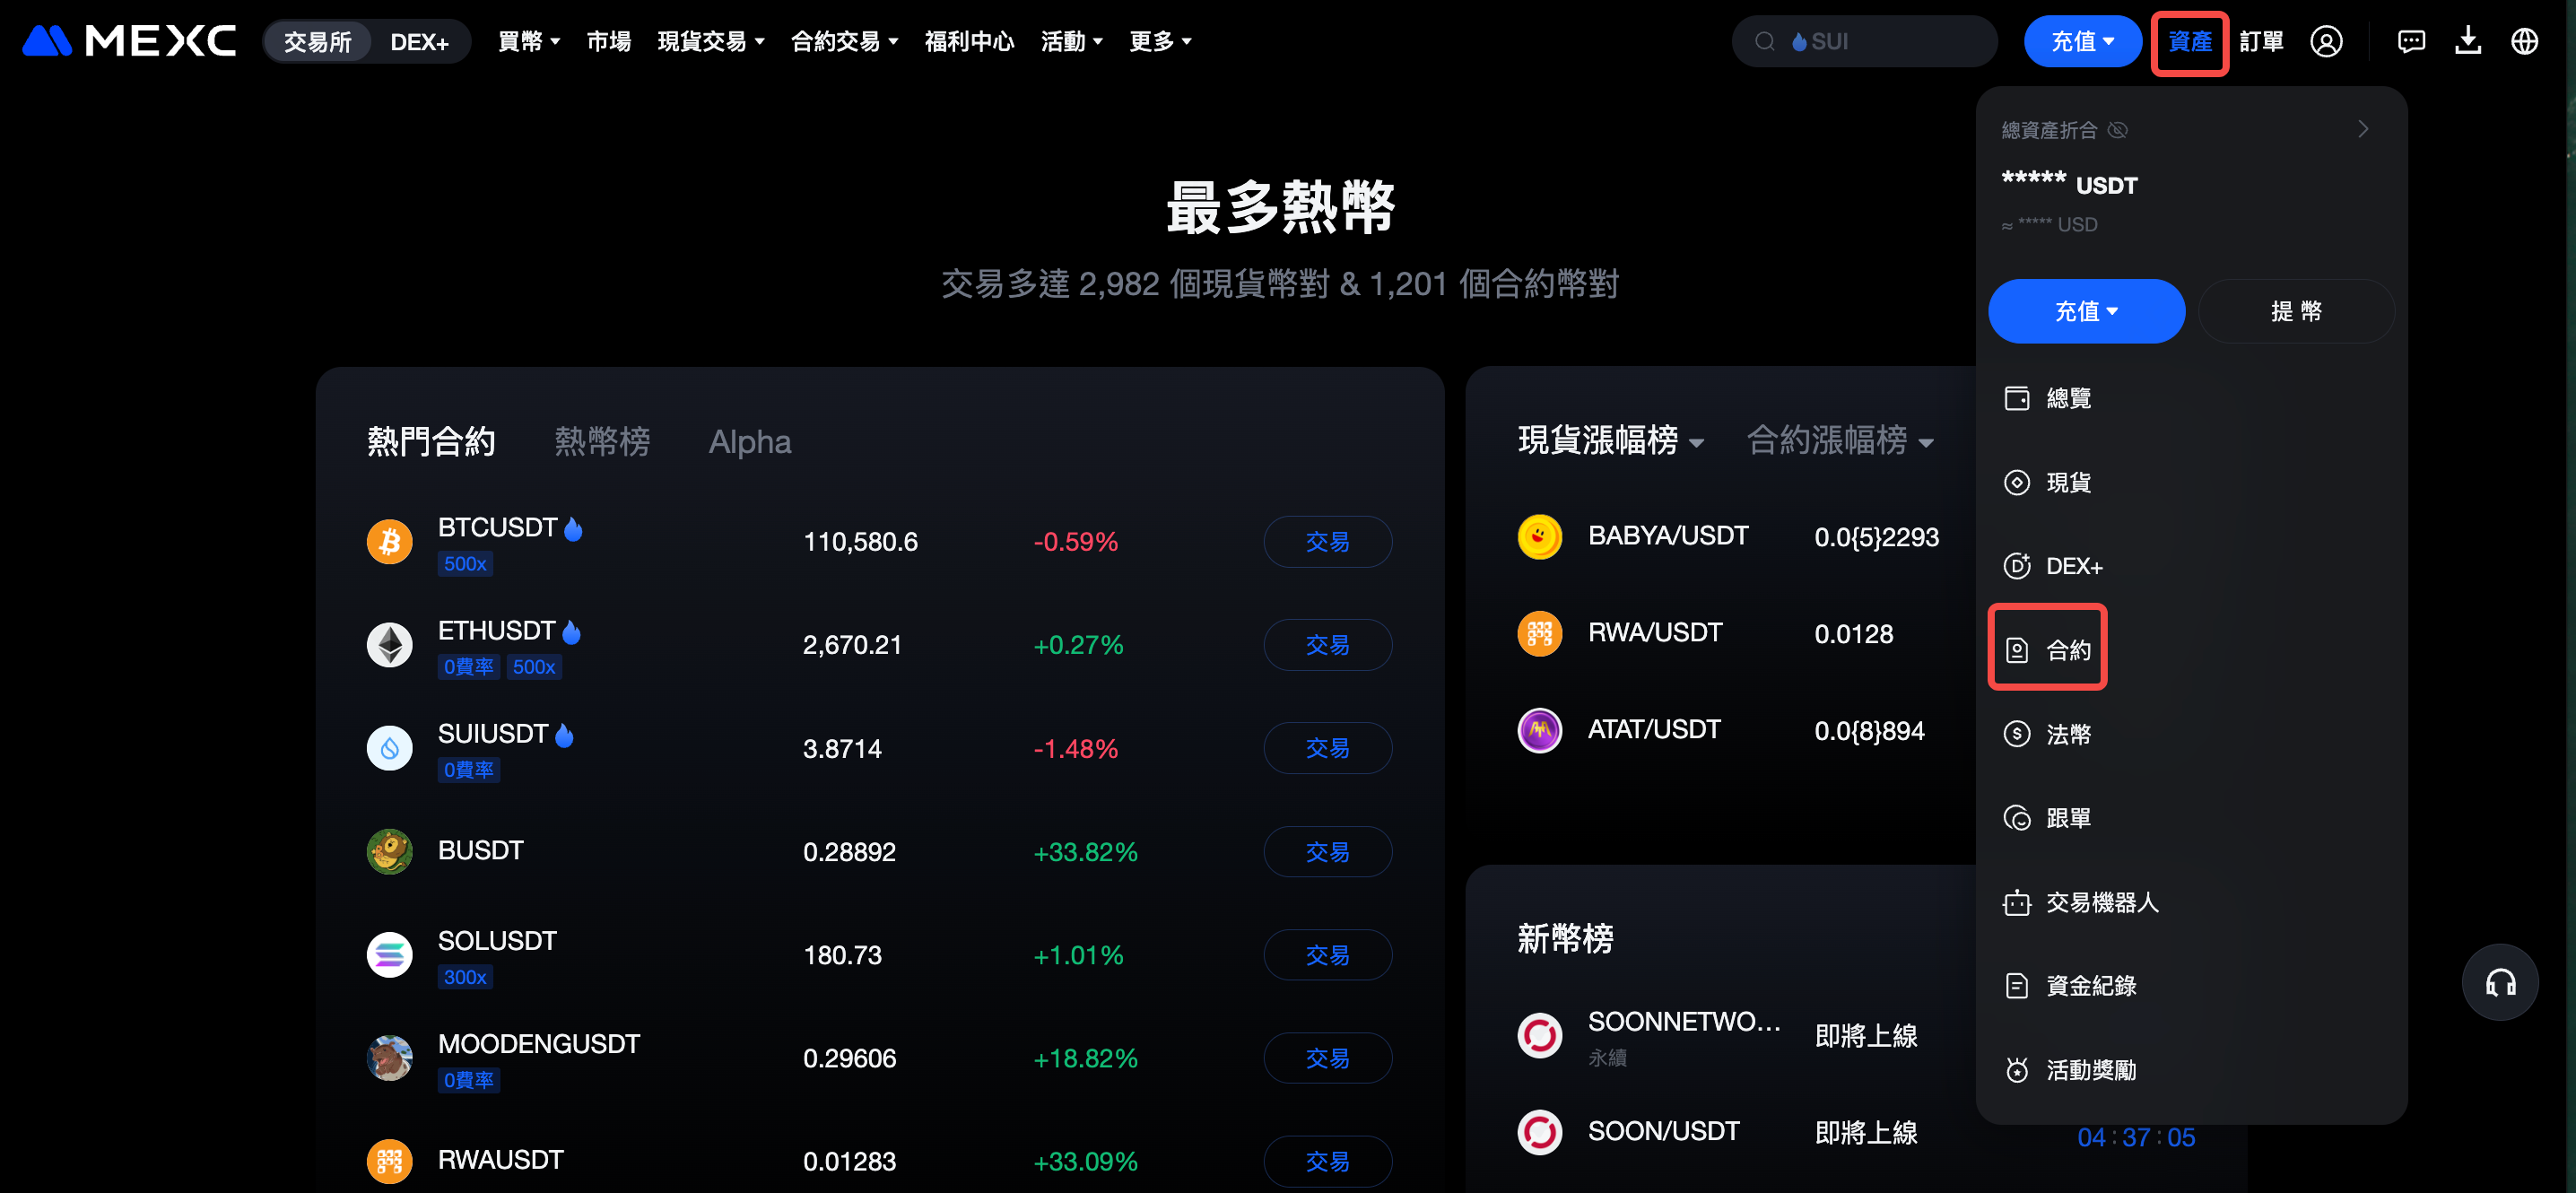Click the Solana coin icon

390,955
